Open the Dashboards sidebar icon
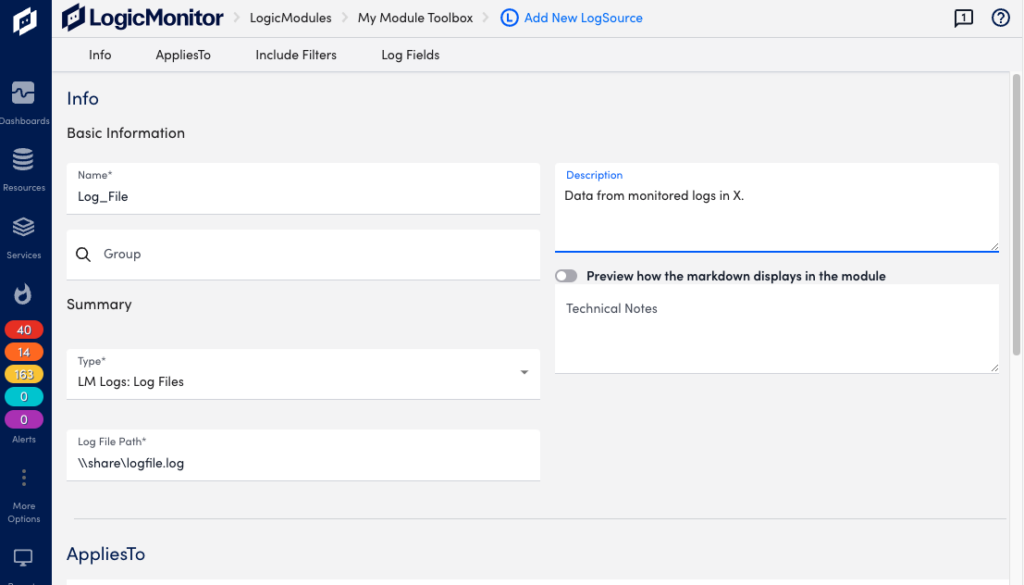Screen dimensions: 1024x585 pos(24,93)
